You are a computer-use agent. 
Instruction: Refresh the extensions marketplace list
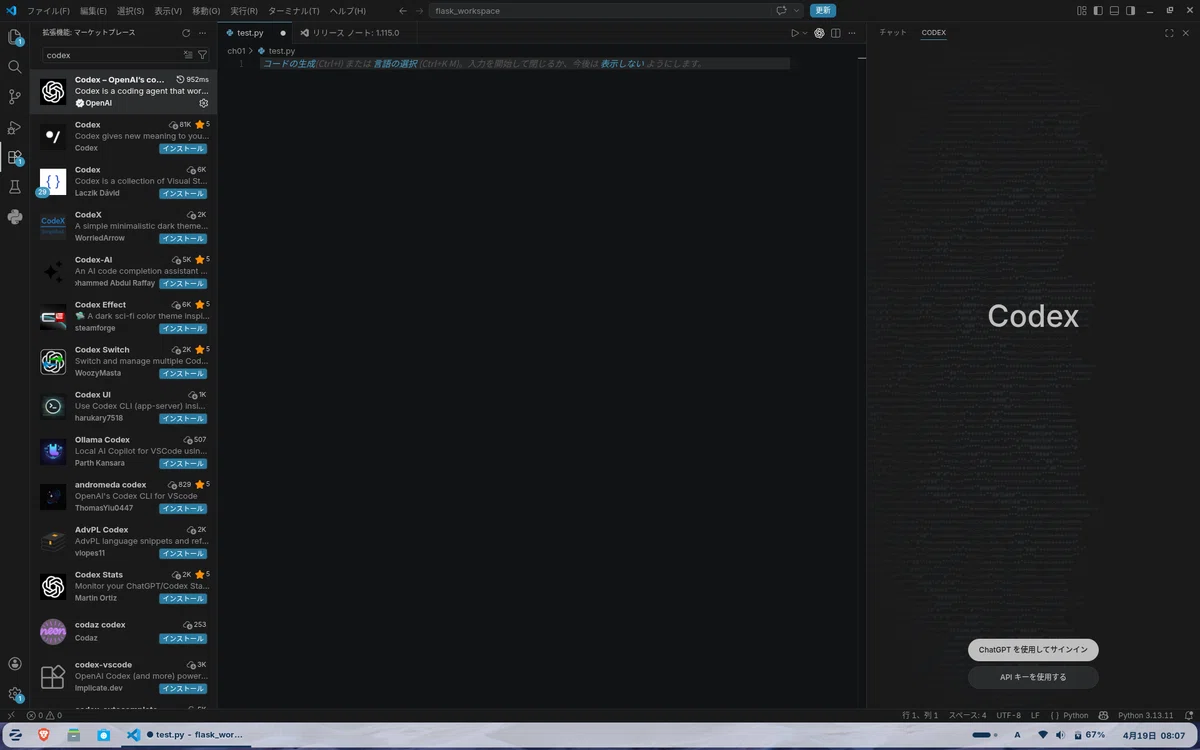(x=186, y=33)
